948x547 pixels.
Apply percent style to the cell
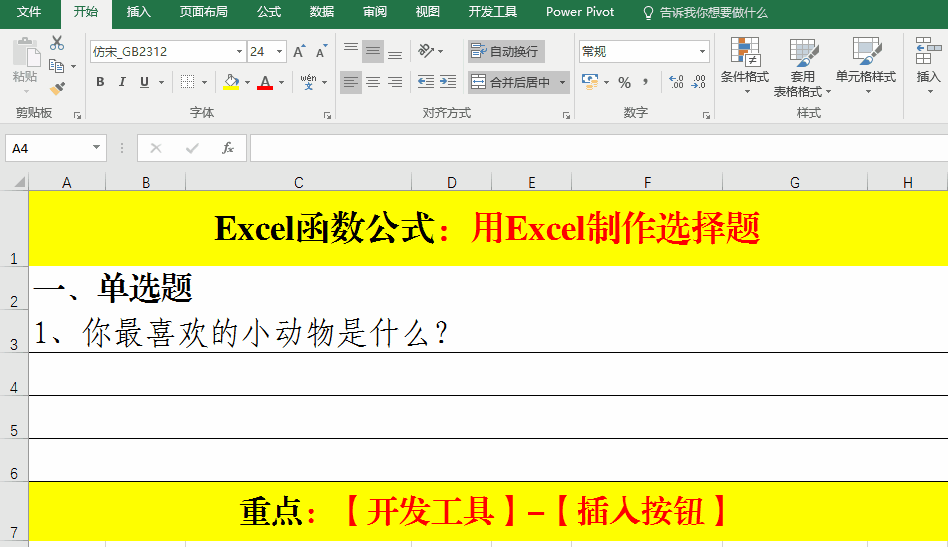624,82
